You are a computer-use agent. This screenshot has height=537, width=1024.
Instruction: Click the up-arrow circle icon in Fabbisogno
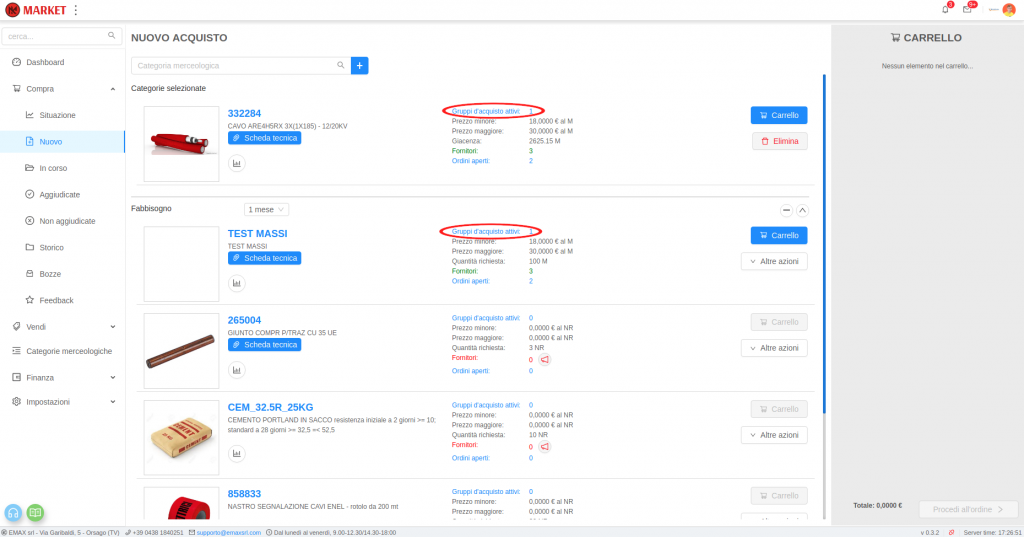coord(802,210)
